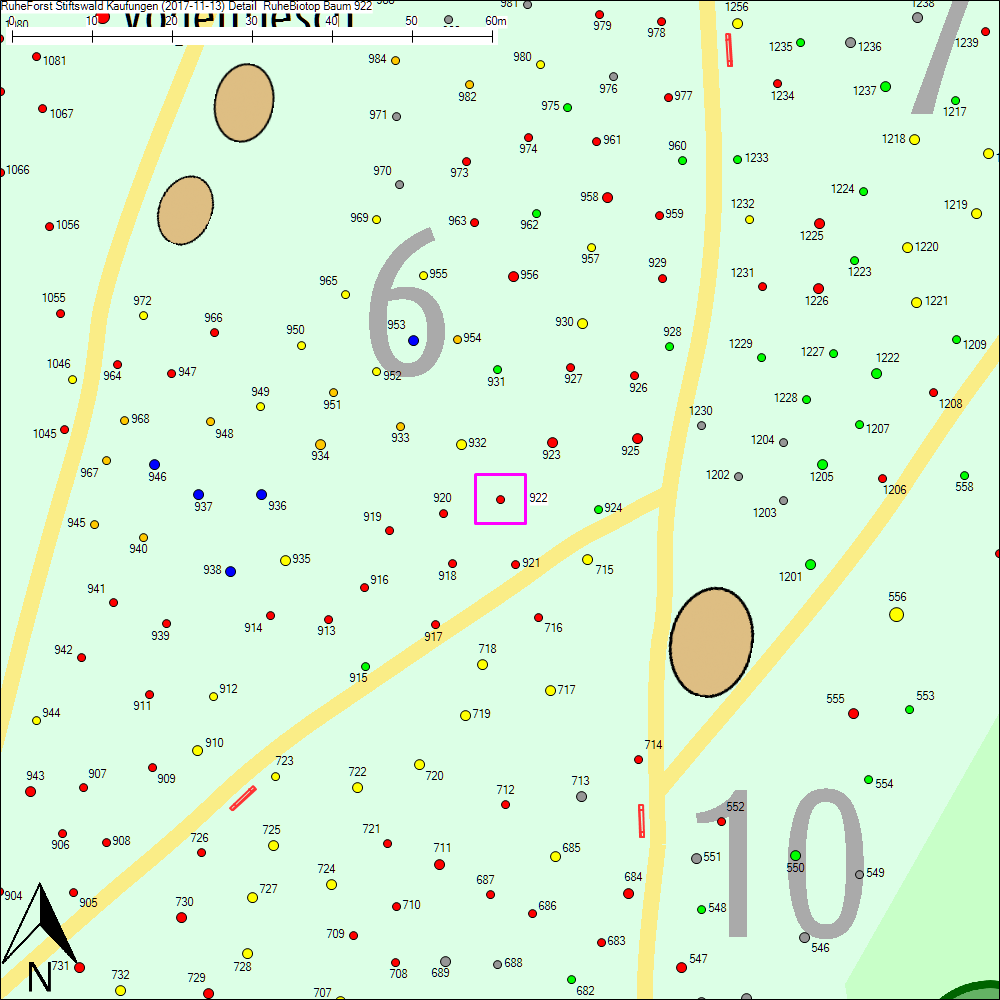Select the large yellow marker 556
This screenshot has height=1000, width=1000.
[x=896, y=614]
